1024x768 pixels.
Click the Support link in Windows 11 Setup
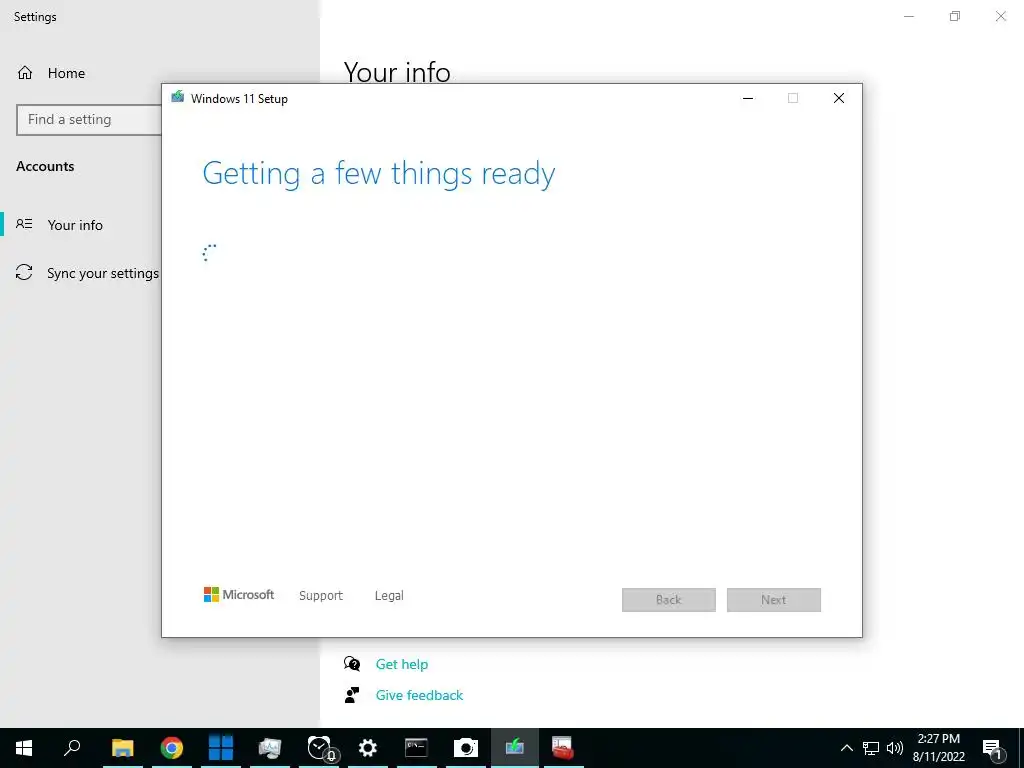pos(321,596)
